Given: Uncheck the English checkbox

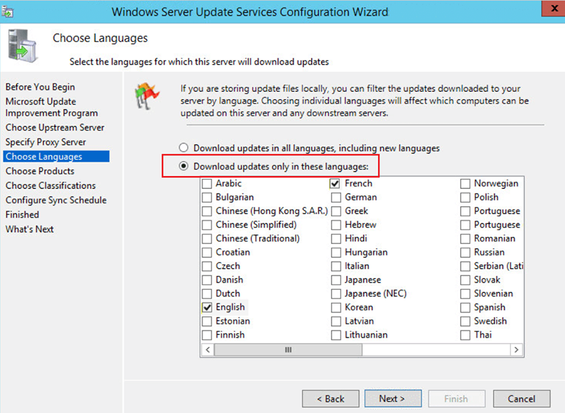Looking at the screenshot, I should (x=207, y=307).
